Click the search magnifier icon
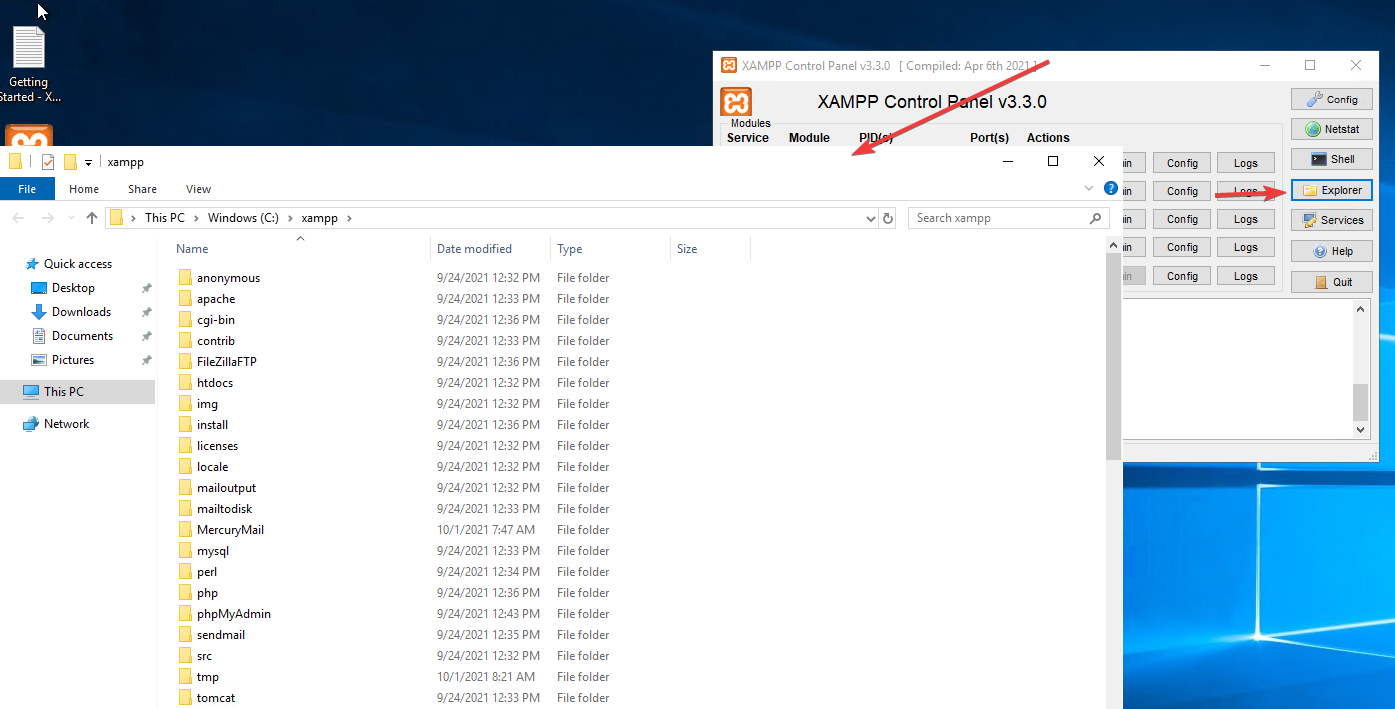 pos(1095,218)
